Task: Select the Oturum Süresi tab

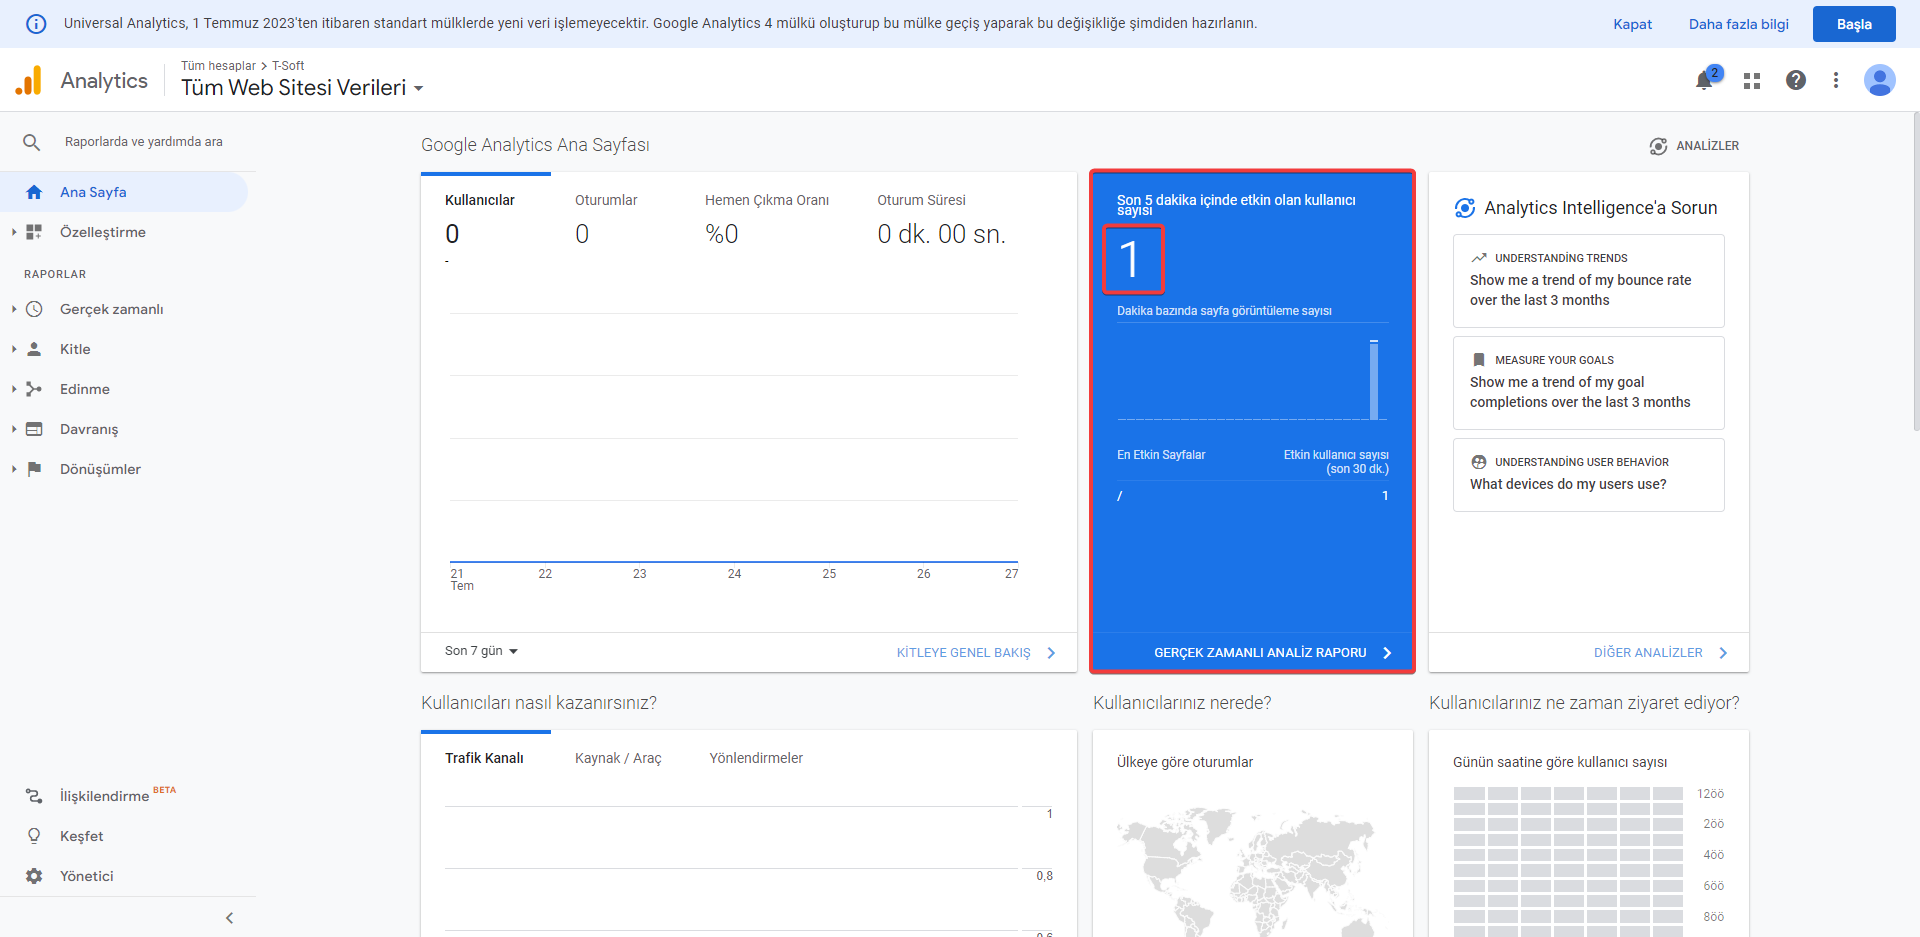Action: (941, 221)
